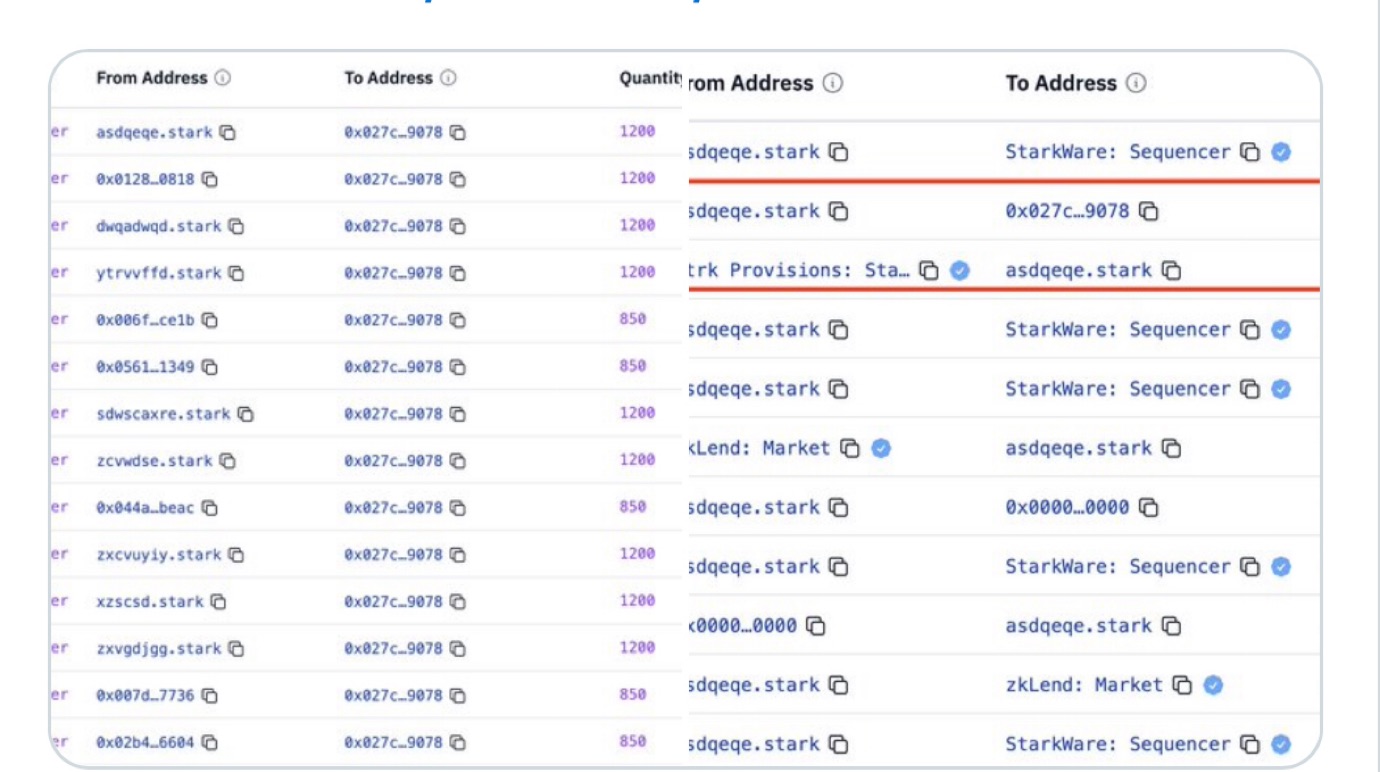The image size is (1380, 772).
Task: Click copy icon beside 0x0128…0818
Action: click(210, 180)
